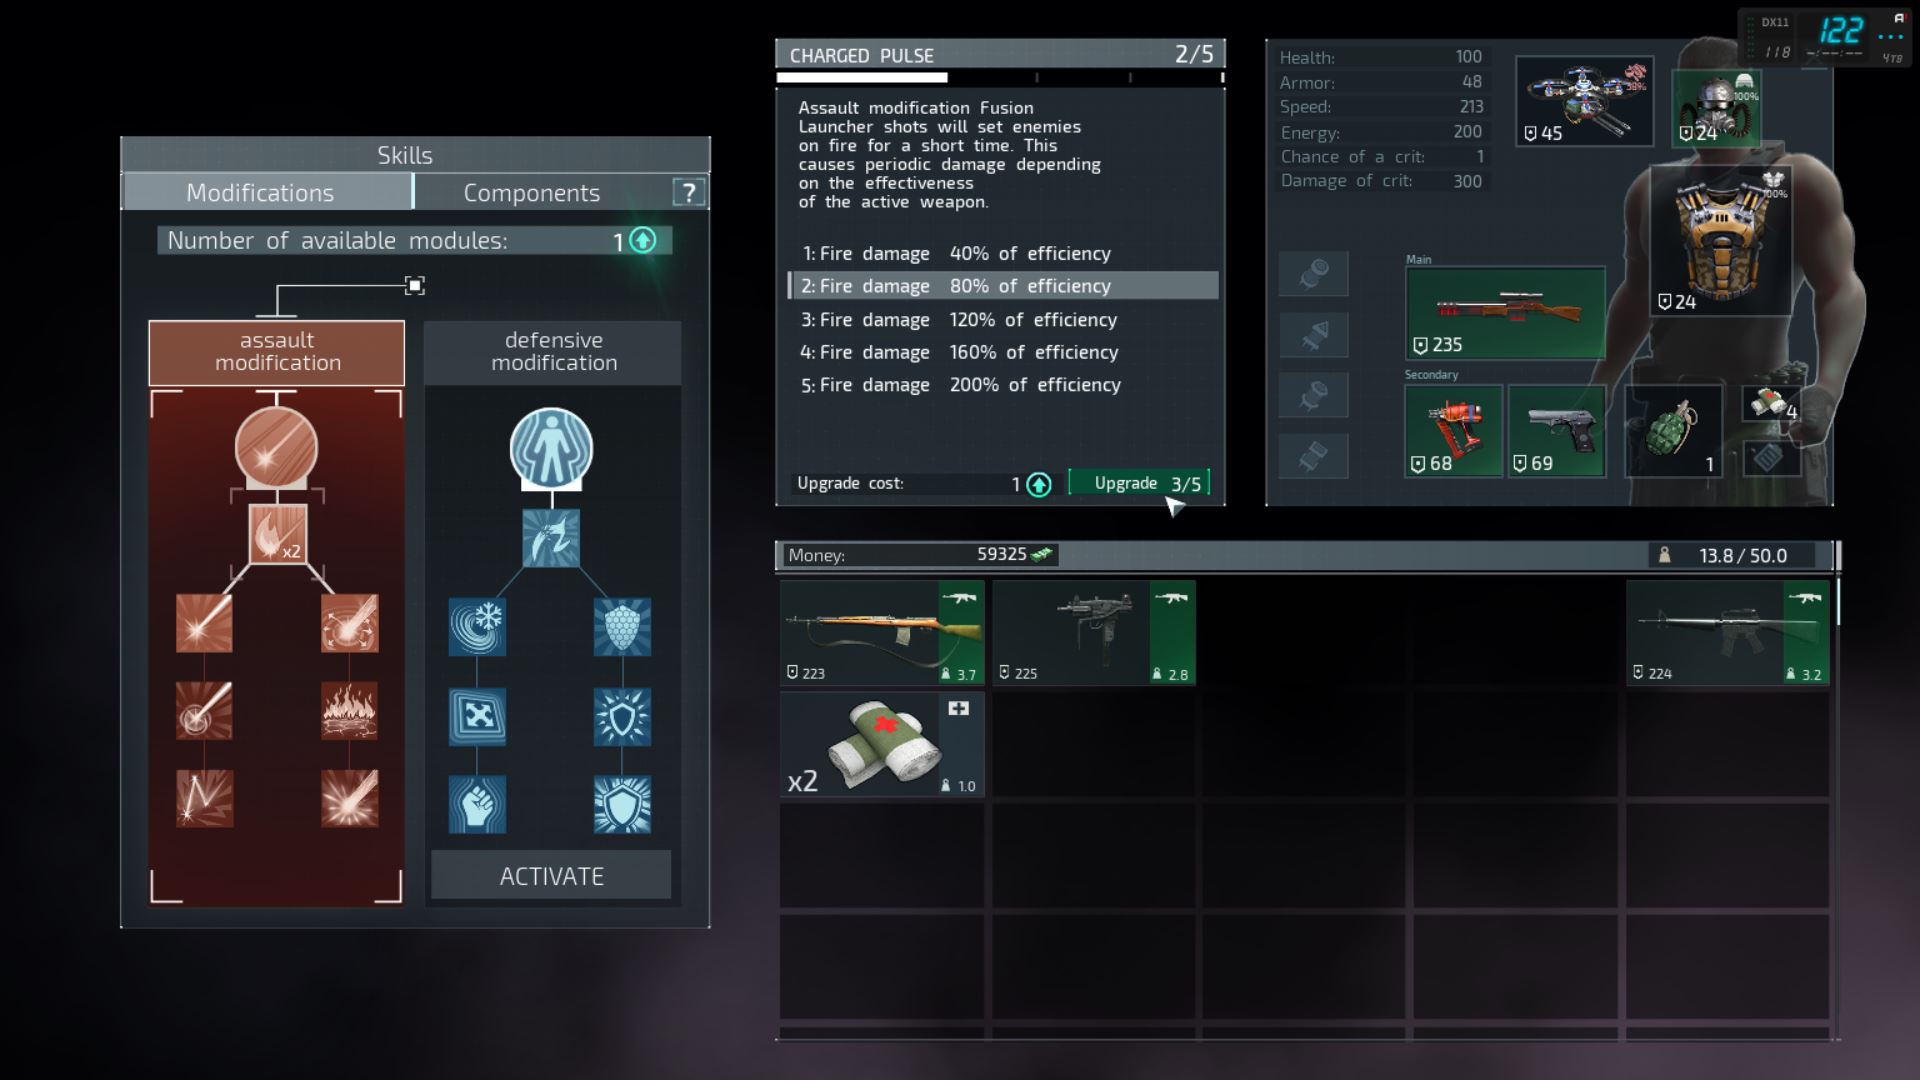The height and width of the screenshot is (1080, 1920).
Task: Select level 4 Fire damage 160% row
Action: (1003, 352)
